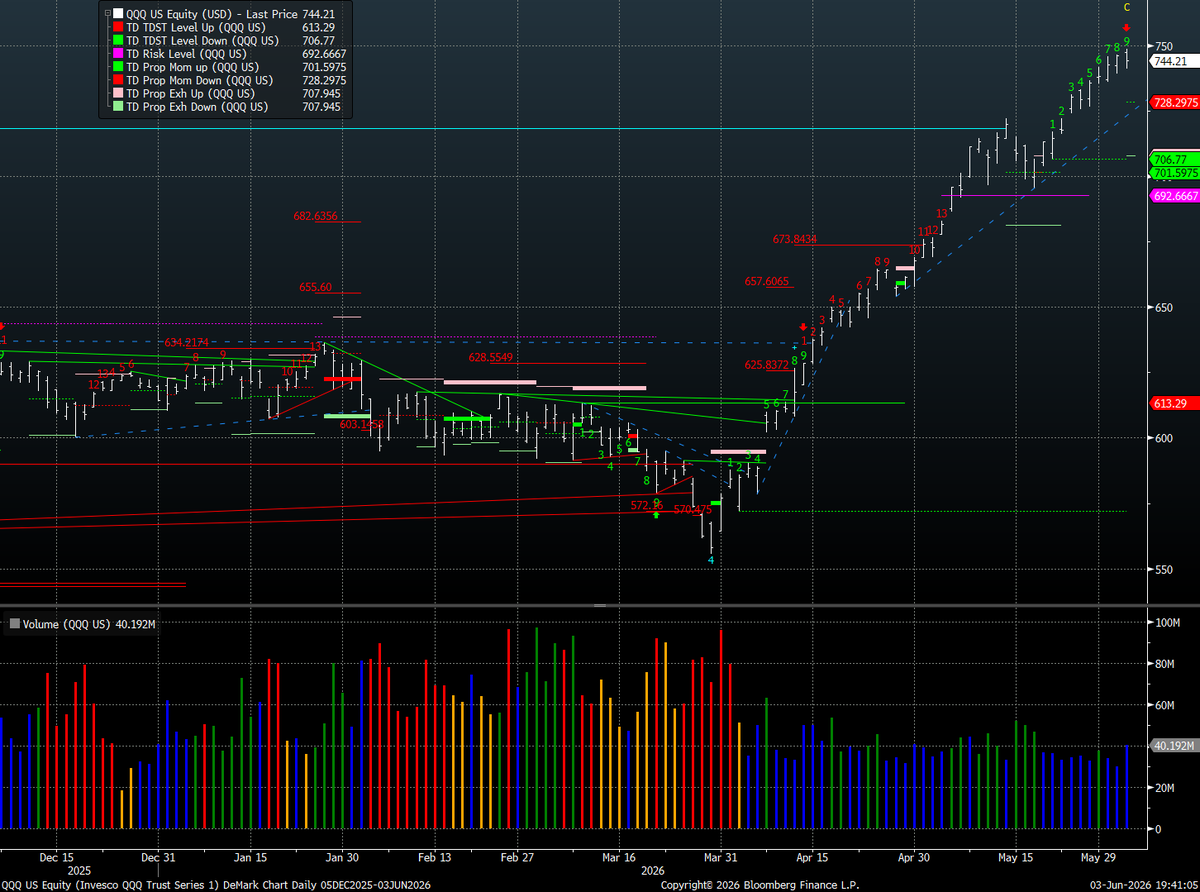Select legend label 'TD Prop Mom Down (QQQ US)'
Screen dimensions: 1200x892
click(198, 80)
